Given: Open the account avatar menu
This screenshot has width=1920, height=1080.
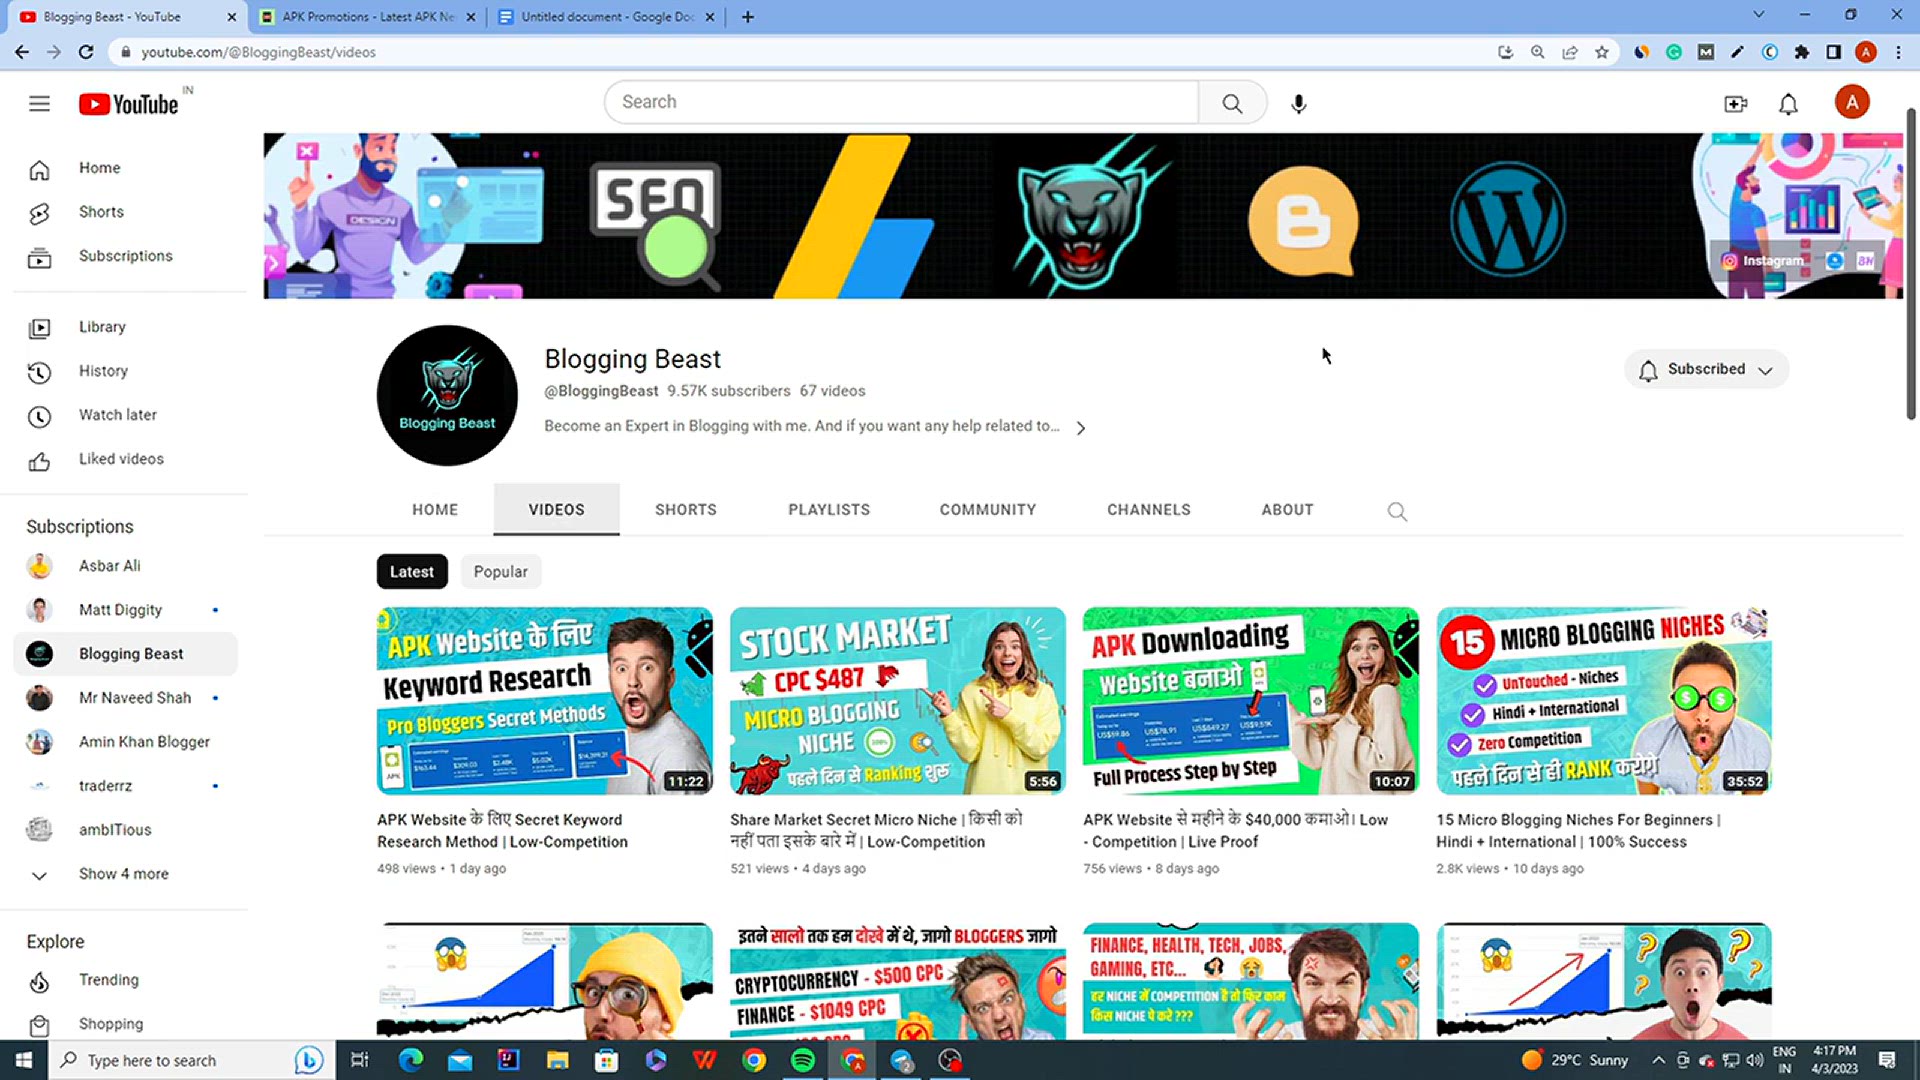Looking at the screenshot, I should (x=1852, y=102).
